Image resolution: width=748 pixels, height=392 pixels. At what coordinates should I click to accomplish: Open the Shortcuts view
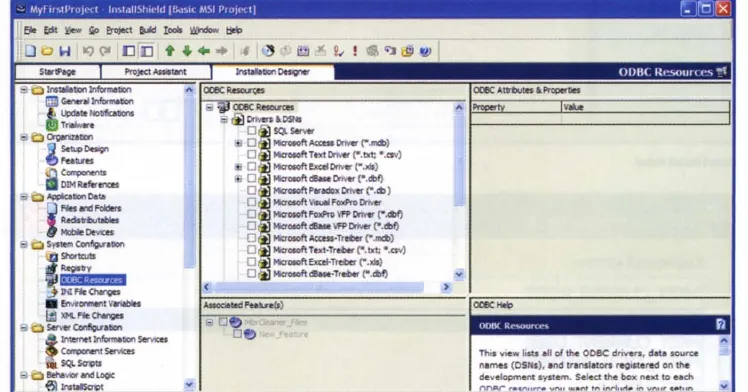click(x=78, y=256)
